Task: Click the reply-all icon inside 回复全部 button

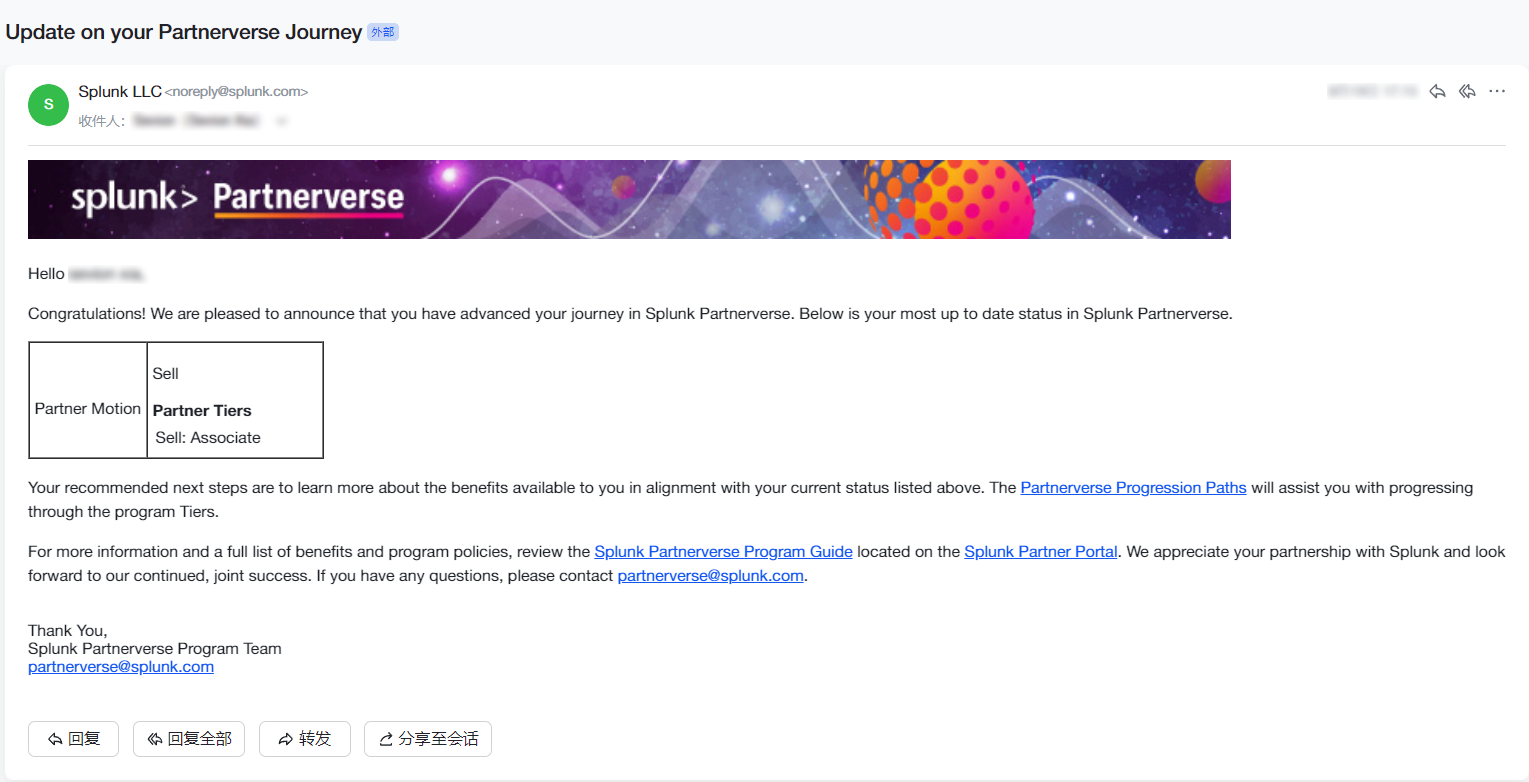Action: pyautogui.click(x=155, y=739)
